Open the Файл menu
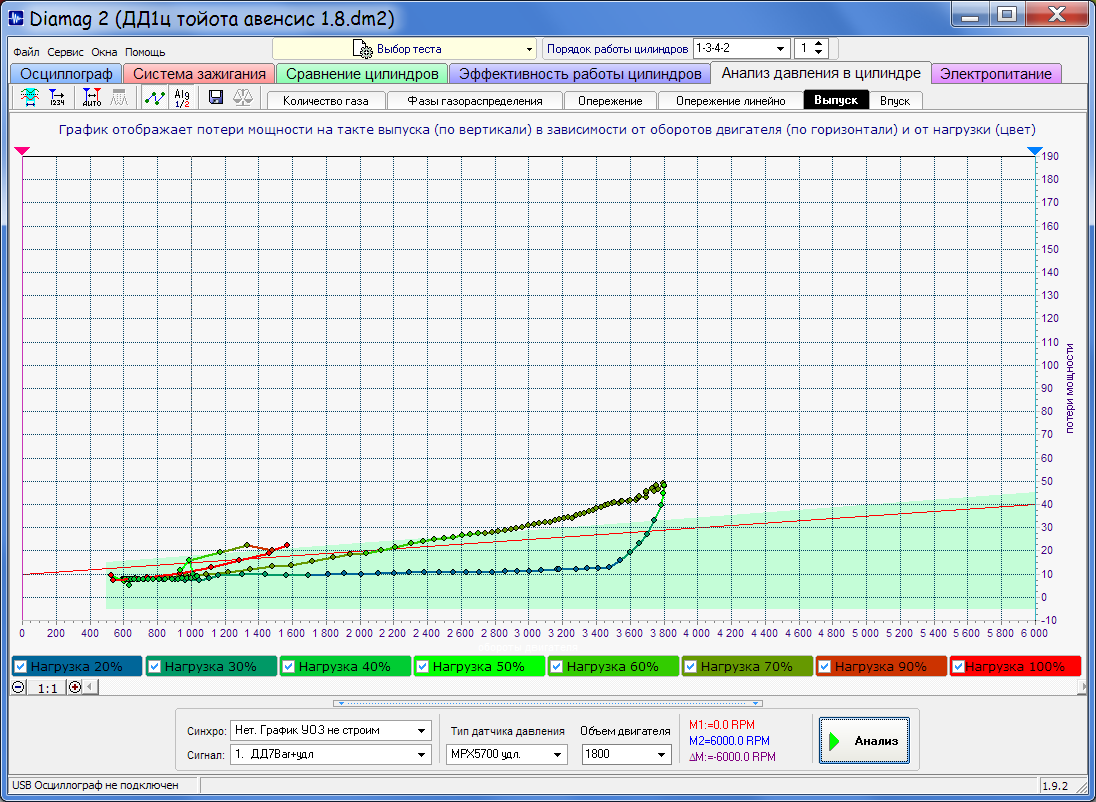Image resolution: width=1096 pixels, height=802 pixels. point(26,52)
